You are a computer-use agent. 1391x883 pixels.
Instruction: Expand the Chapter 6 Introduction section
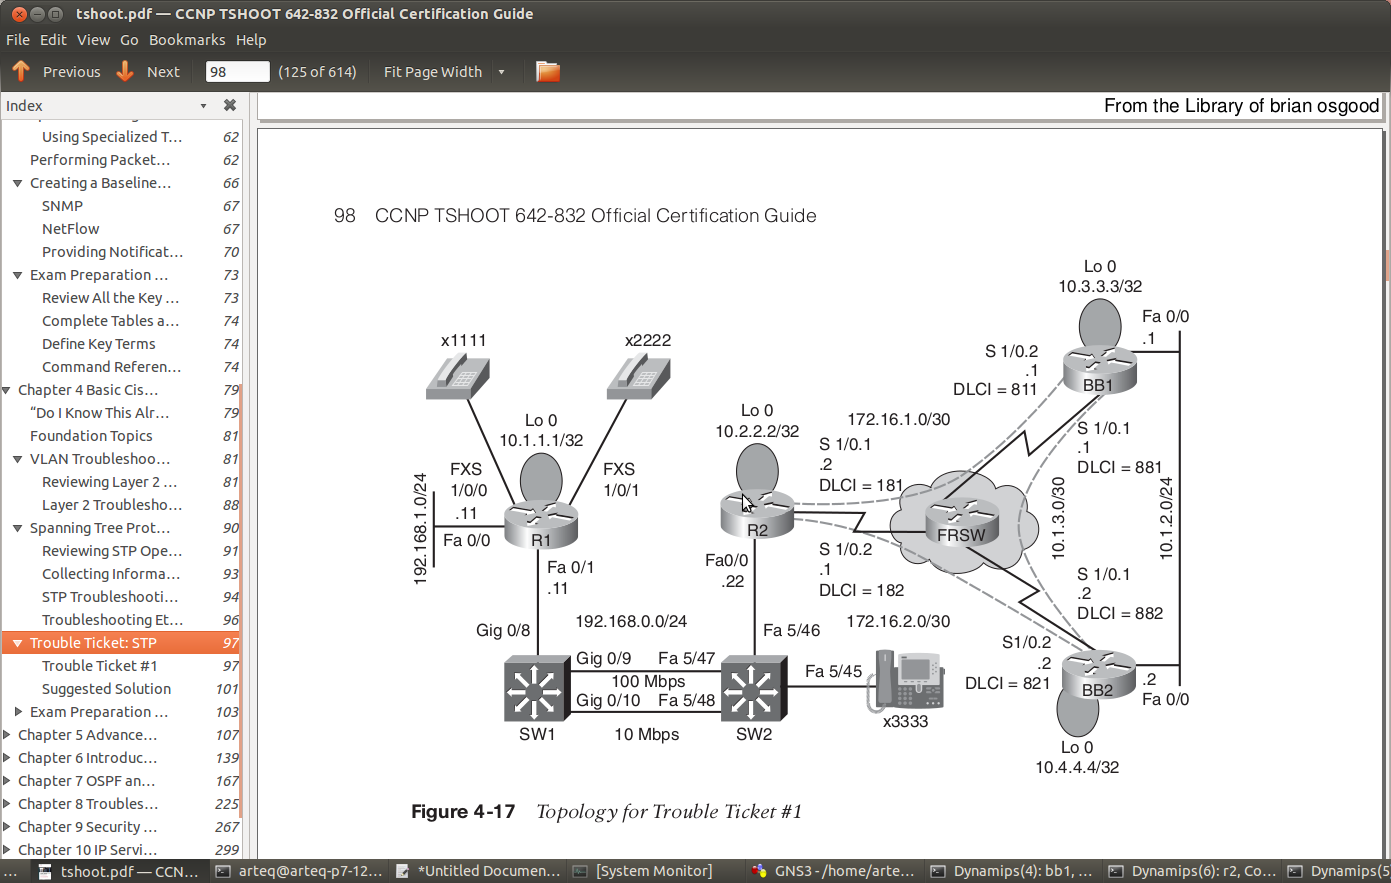point(7,758)
